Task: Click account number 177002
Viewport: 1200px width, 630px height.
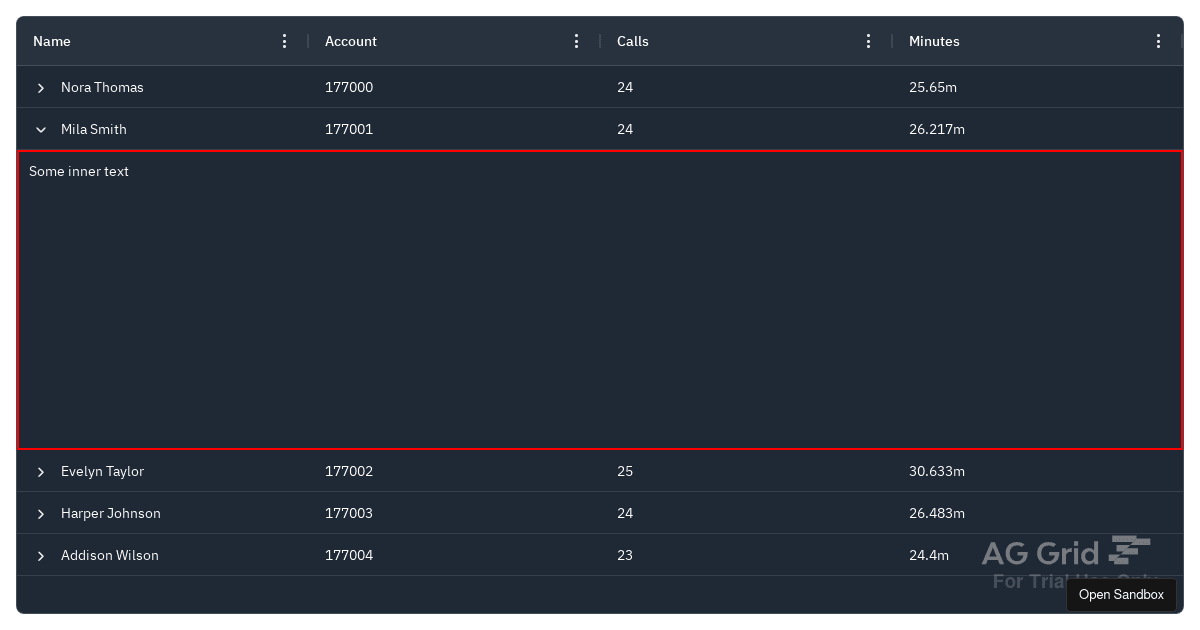Action: click(349, 471)
